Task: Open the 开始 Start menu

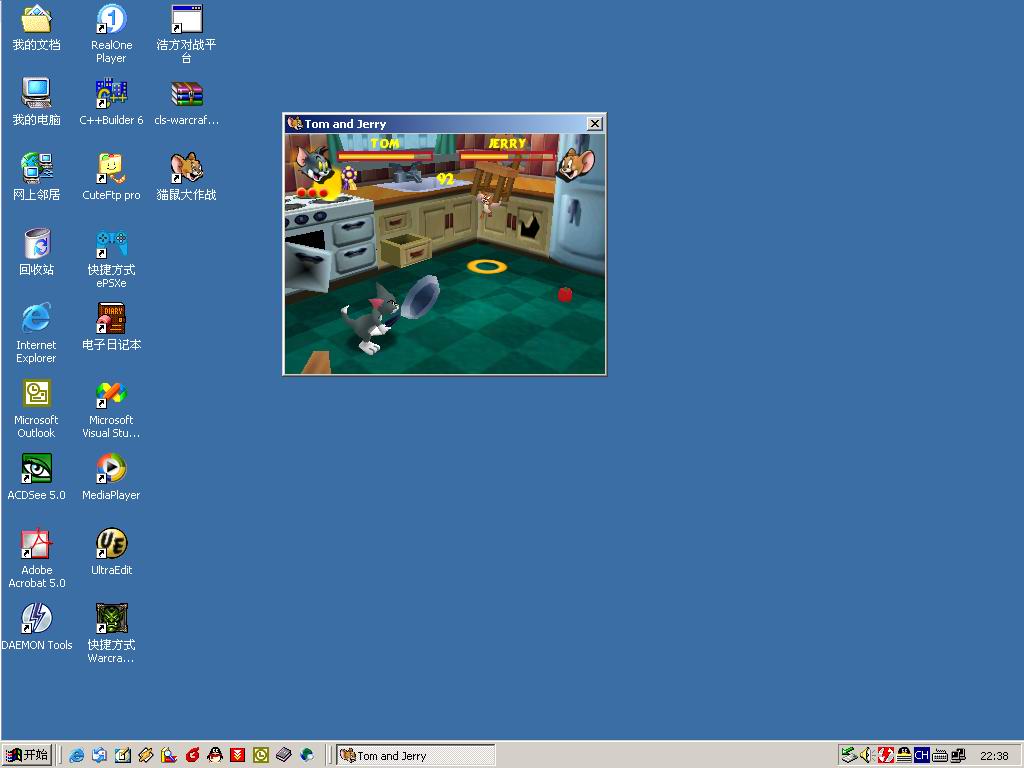Action: [x=27, y=755]
